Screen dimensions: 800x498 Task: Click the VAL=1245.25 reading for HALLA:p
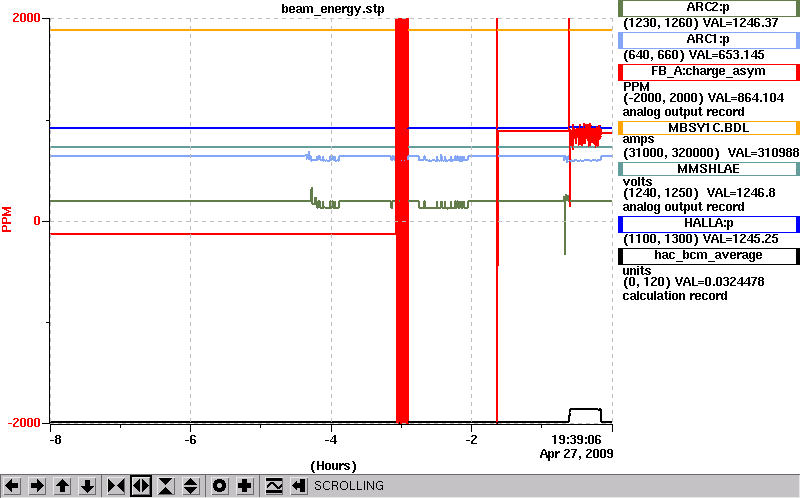click(x=741, y=239)
